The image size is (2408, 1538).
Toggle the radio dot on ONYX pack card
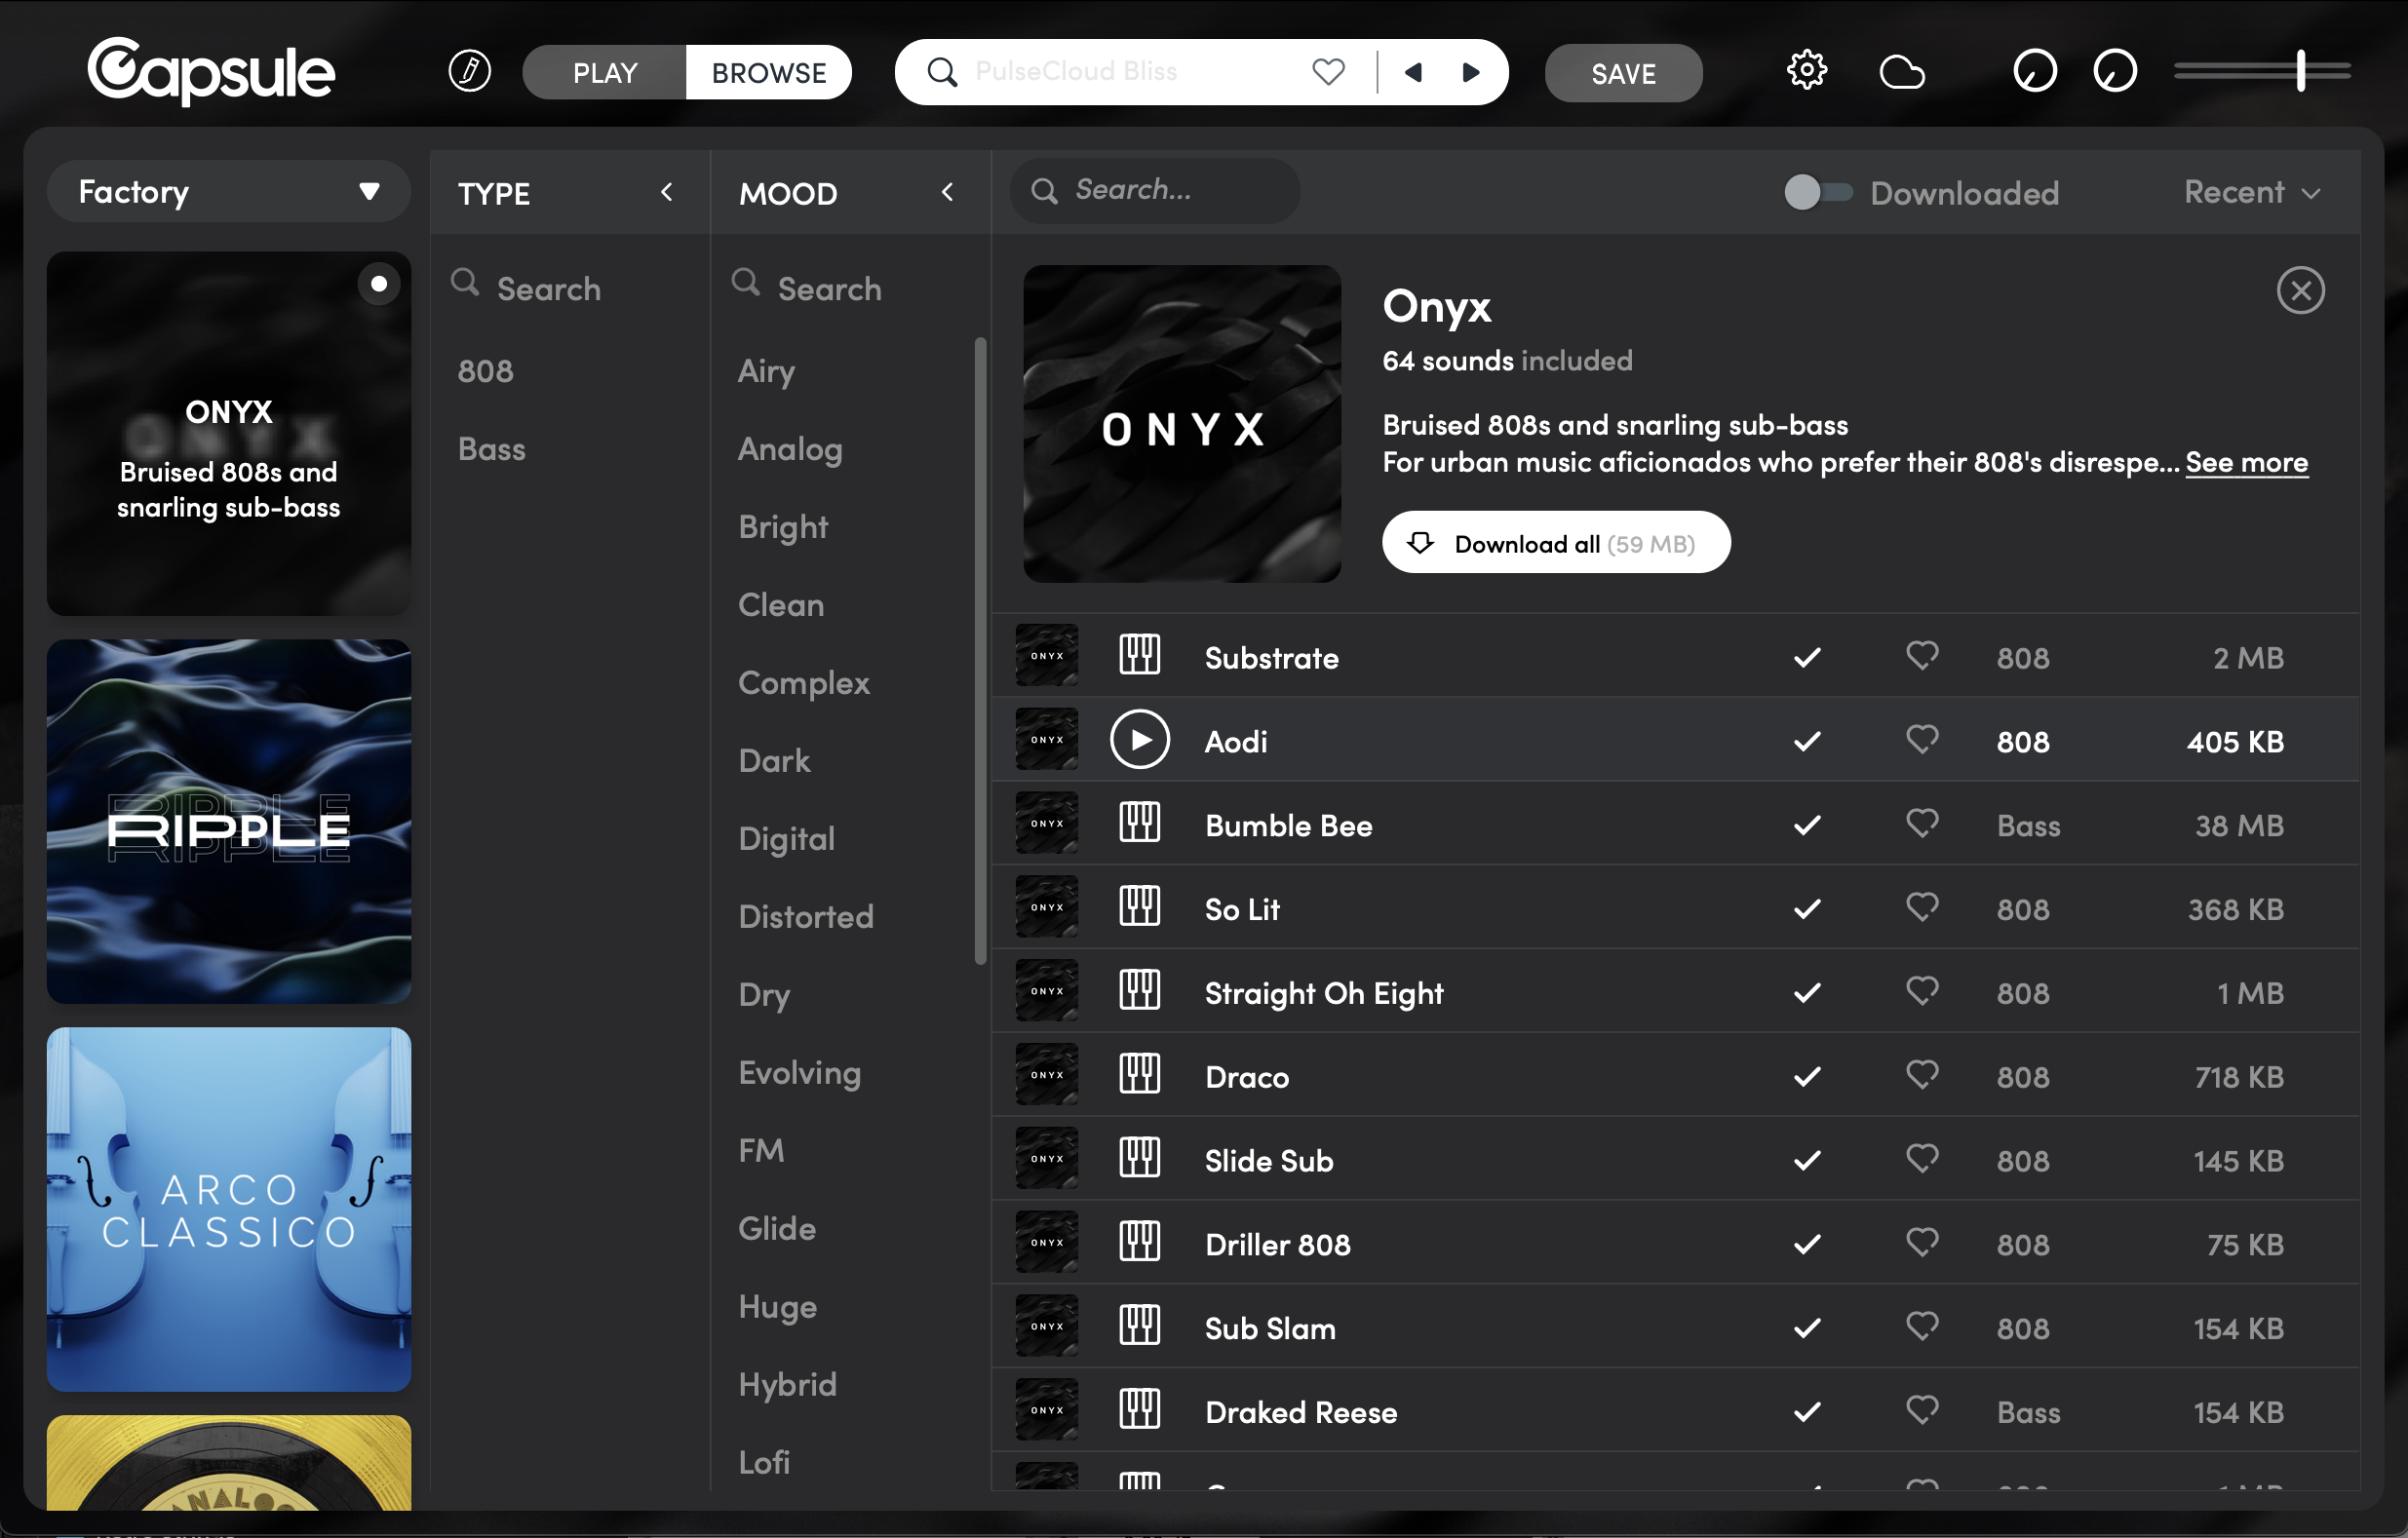[x=378, y=284]
